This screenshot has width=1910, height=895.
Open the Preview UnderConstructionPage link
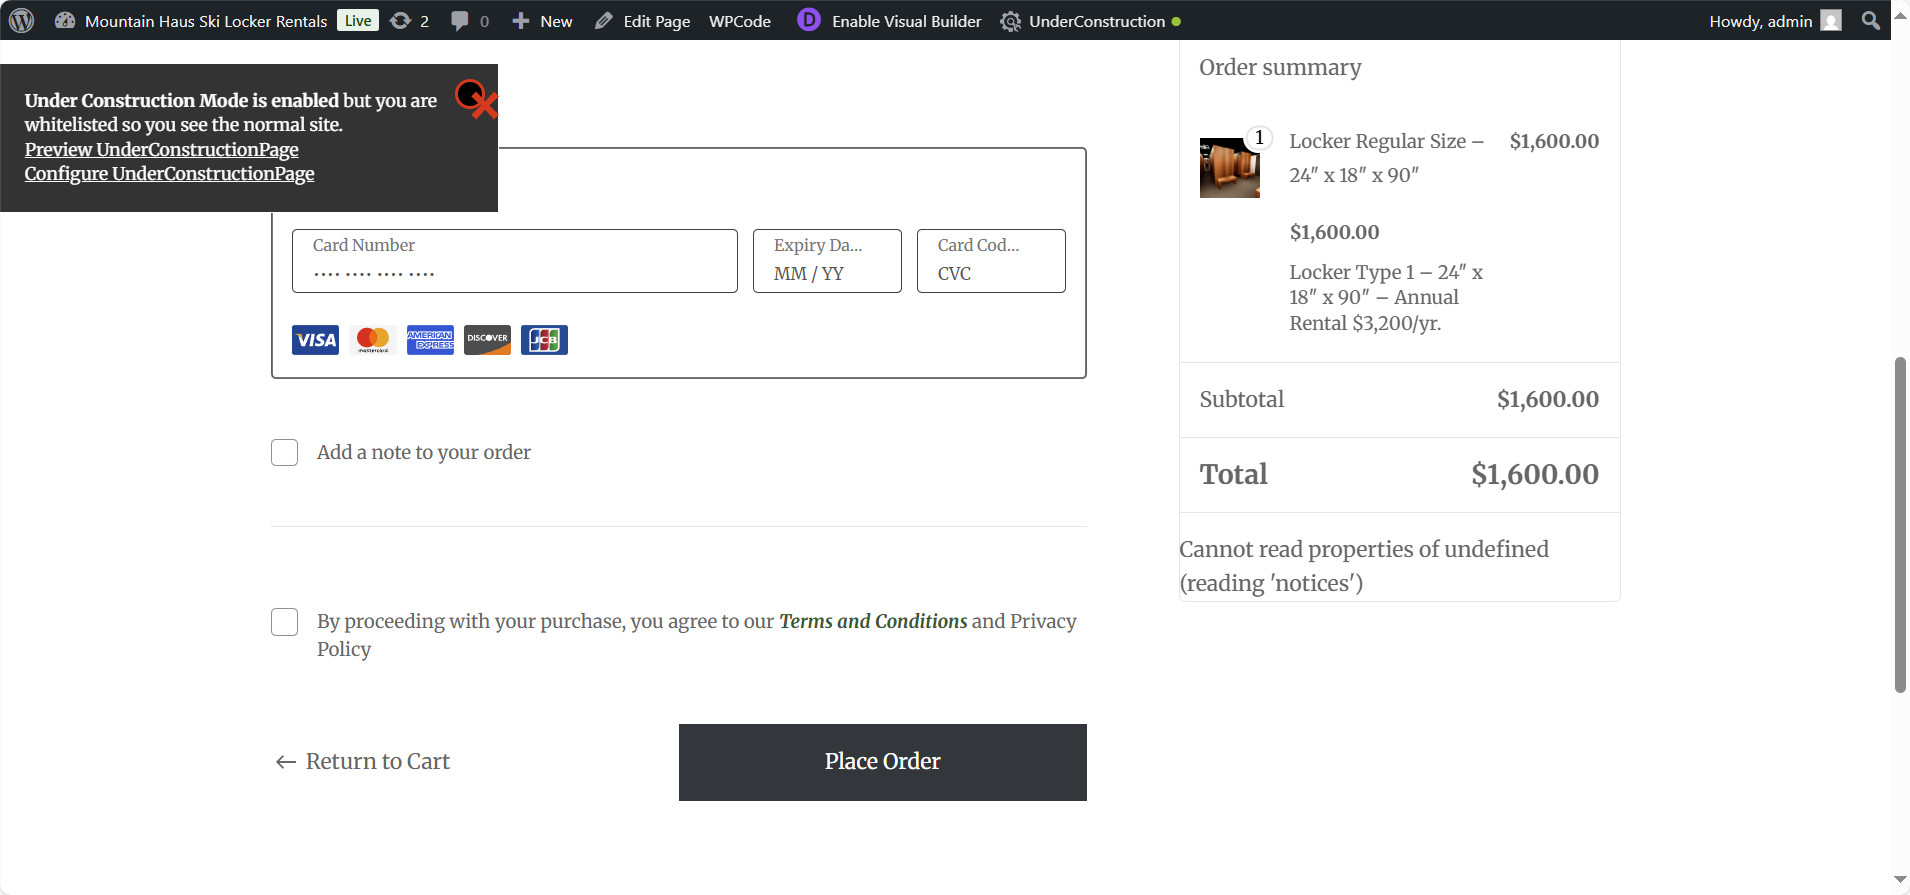(162, 149)
